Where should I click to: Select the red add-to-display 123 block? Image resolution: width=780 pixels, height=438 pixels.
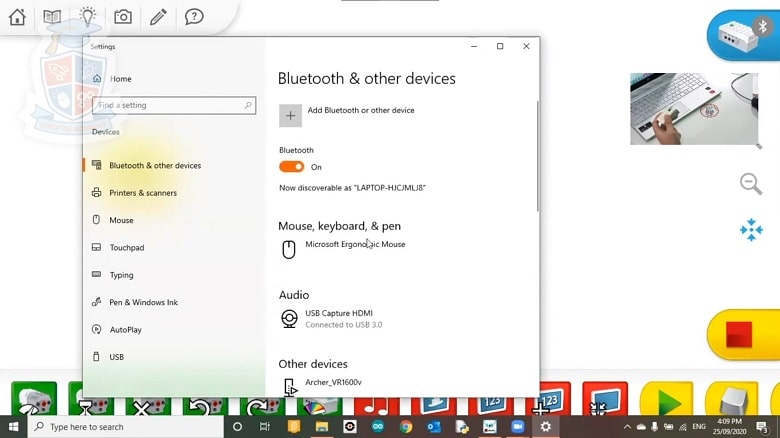[548, 398]
